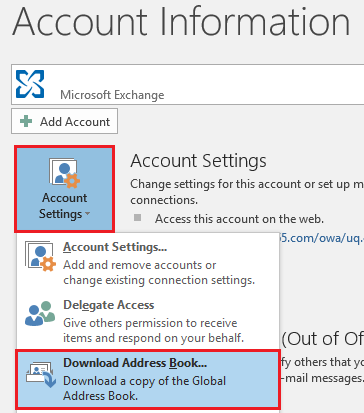Viewport: 364px width, 413px height.
Task: Click the Account Settings button icon
Action: click(x=65, y=172)
